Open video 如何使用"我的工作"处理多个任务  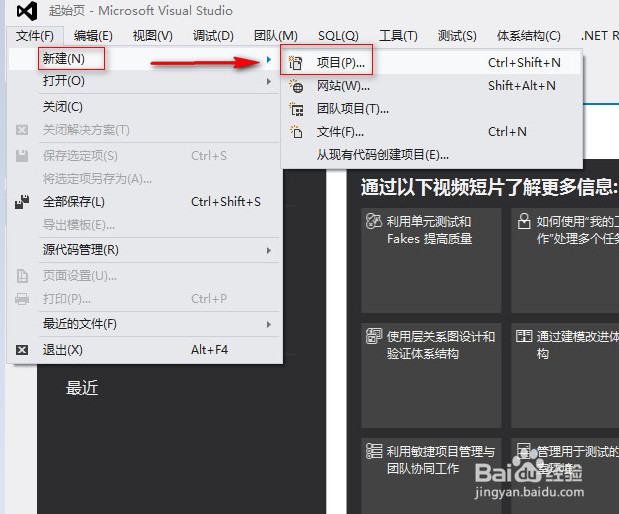coord(565,260)
